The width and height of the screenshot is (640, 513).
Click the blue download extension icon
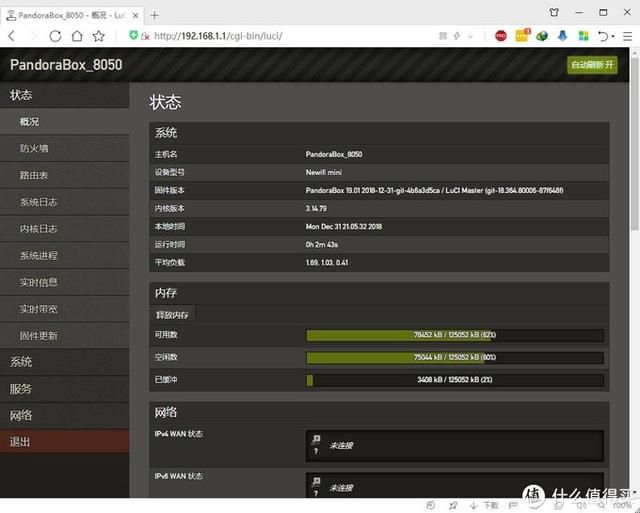562,36
